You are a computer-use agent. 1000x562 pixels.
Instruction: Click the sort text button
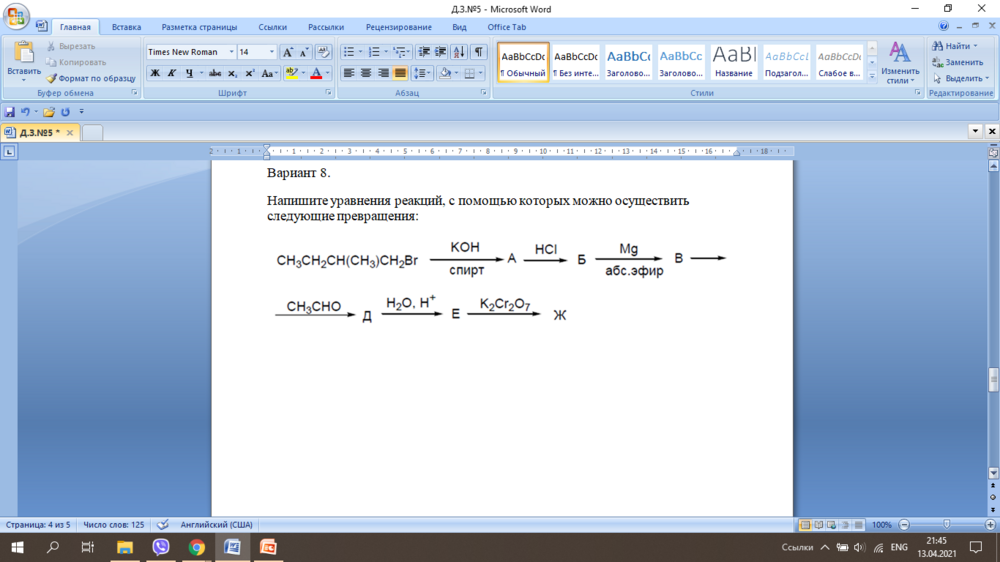point(459,52)
